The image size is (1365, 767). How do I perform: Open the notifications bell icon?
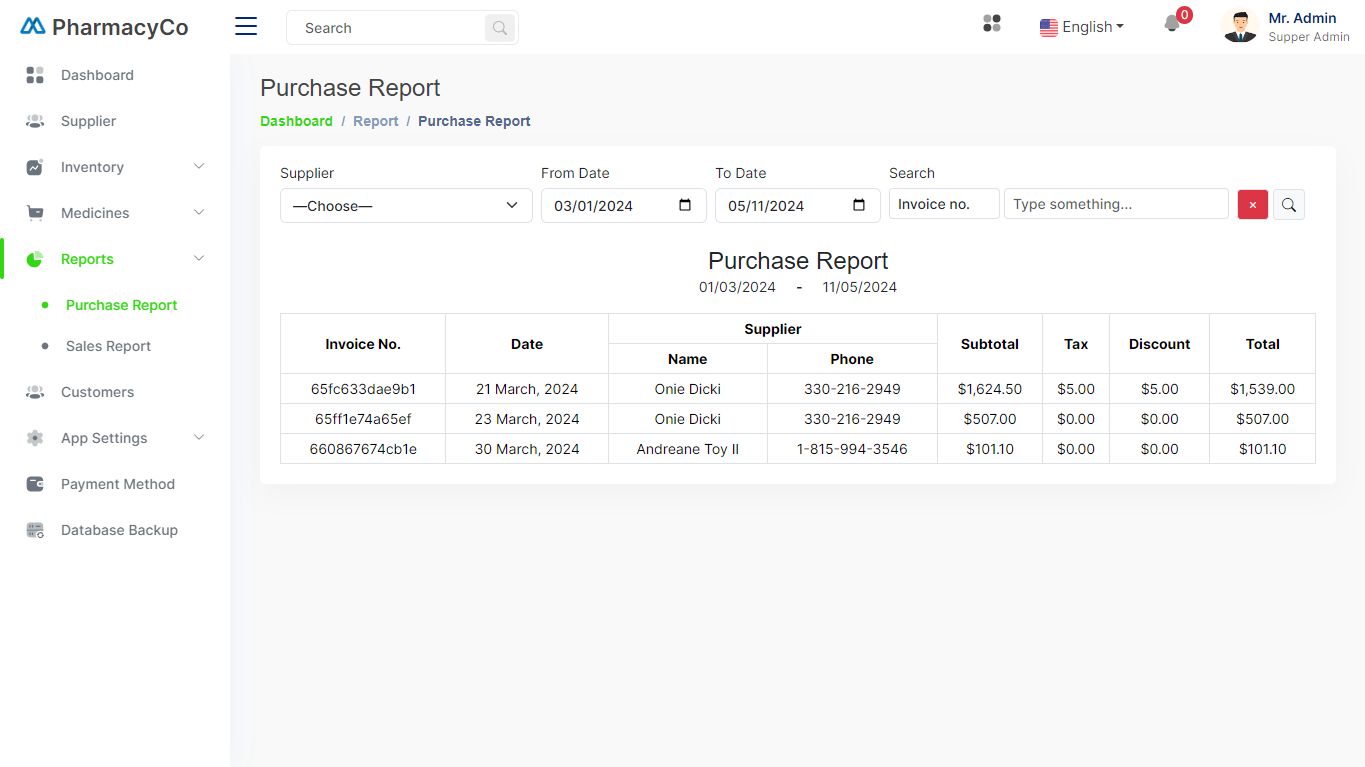tap(1172, 24)
